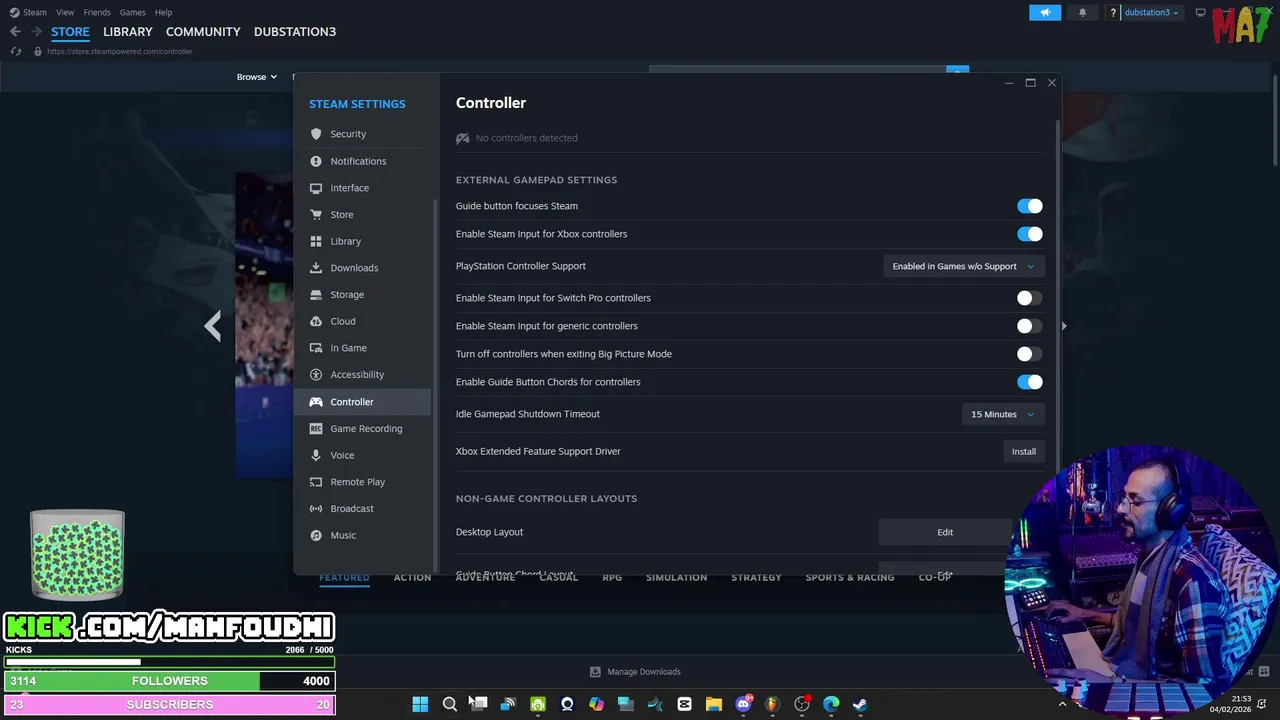Open Idle Gamepad Shutdown Timeout dropdown
This screenshot has width=1280, height=720.
pos(1003,414)
